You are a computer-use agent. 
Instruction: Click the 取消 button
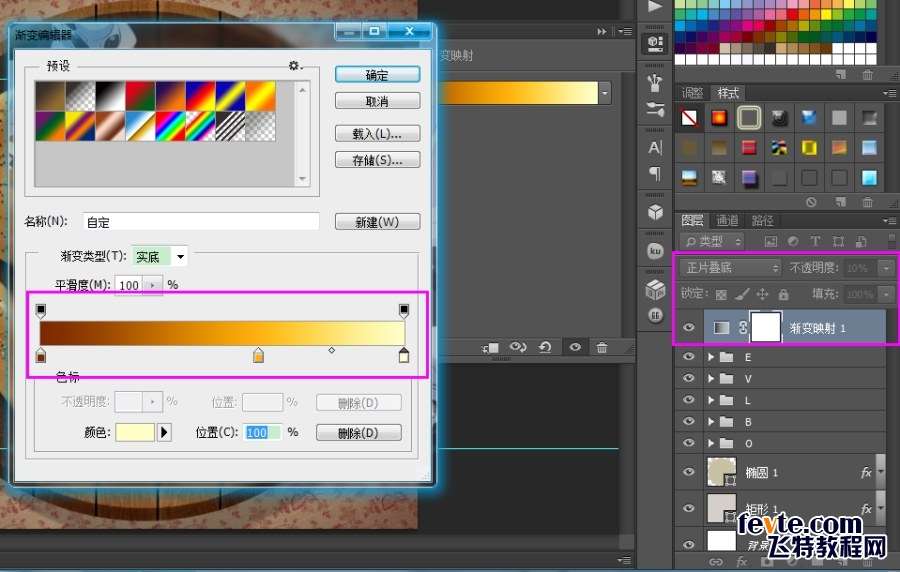(377, 101)
